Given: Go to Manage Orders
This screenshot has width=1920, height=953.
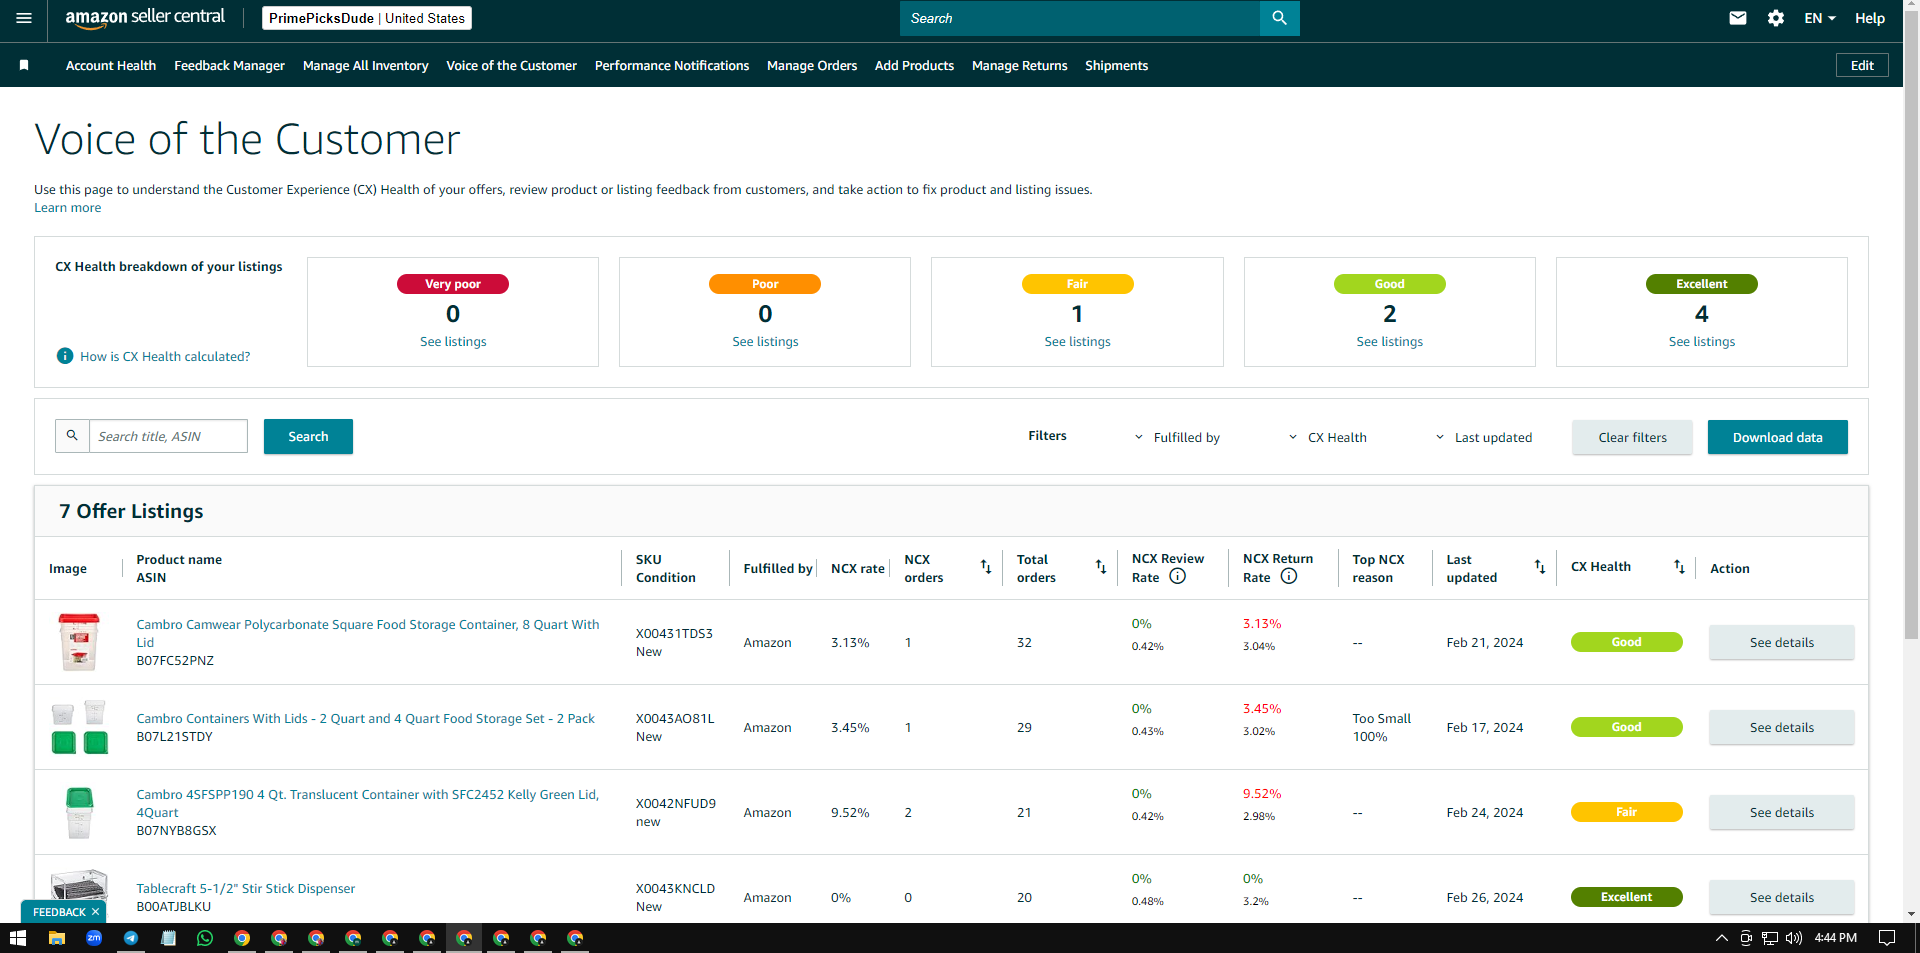Looking at the screenshot, I should tap(812, 65).
